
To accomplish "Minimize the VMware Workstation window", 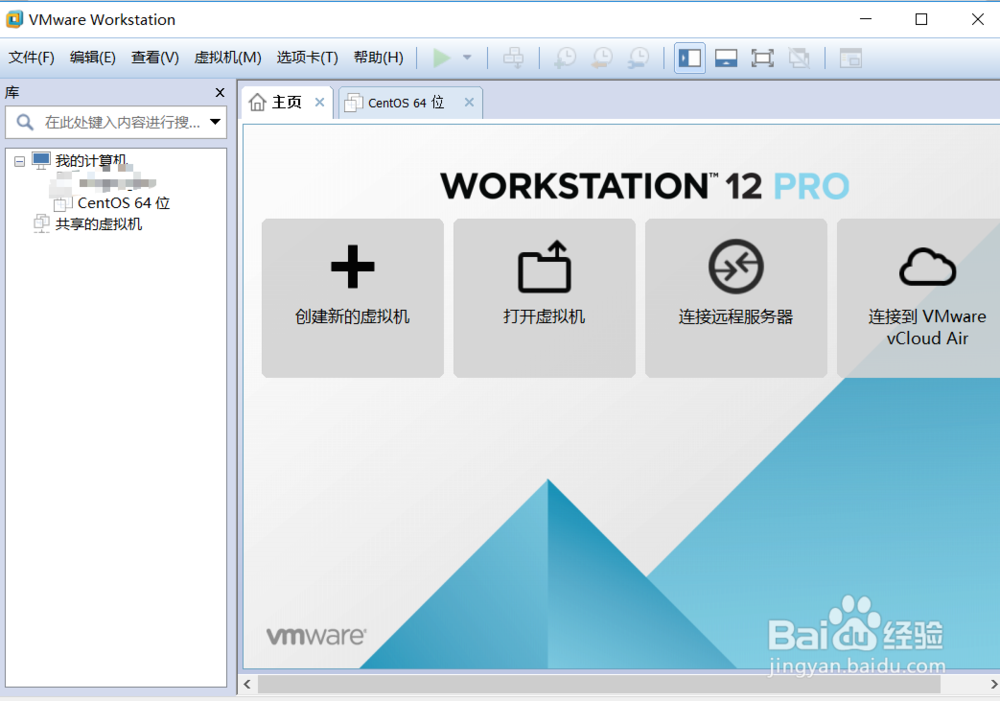I will (865, 19).
